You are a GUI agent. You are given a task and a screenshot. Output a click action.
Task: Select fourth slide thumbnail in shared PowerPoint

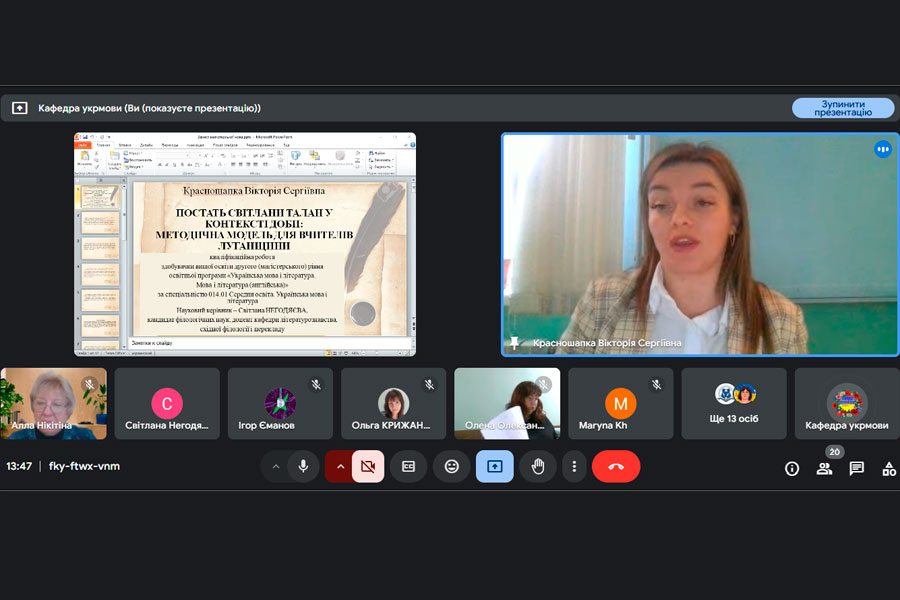[x=100, y=274]
